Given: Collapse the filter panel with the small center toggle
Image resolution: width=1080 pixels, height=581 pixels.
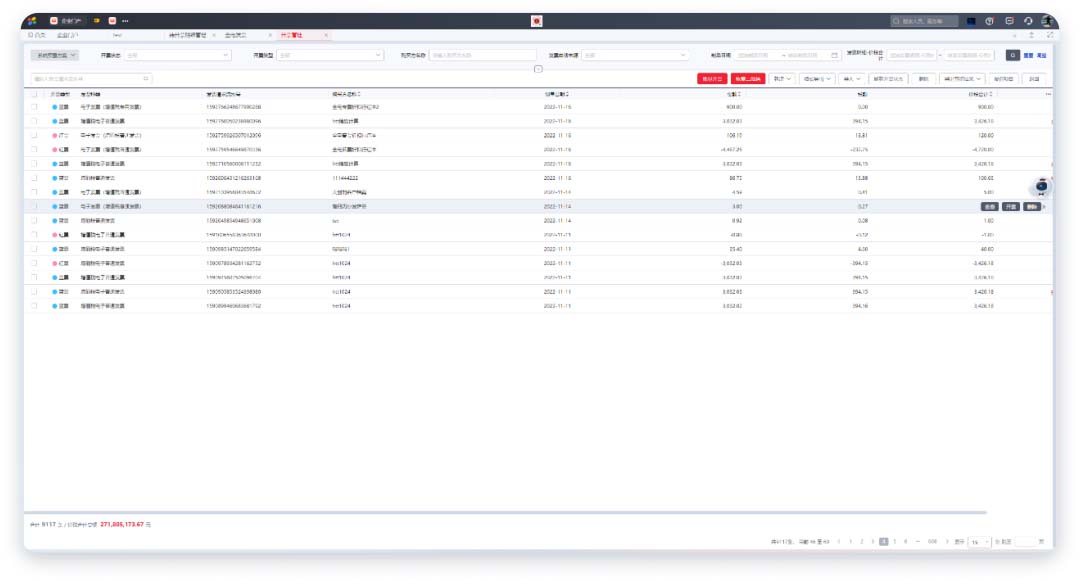Looking at the screenshot, I should tap(538, 69).
